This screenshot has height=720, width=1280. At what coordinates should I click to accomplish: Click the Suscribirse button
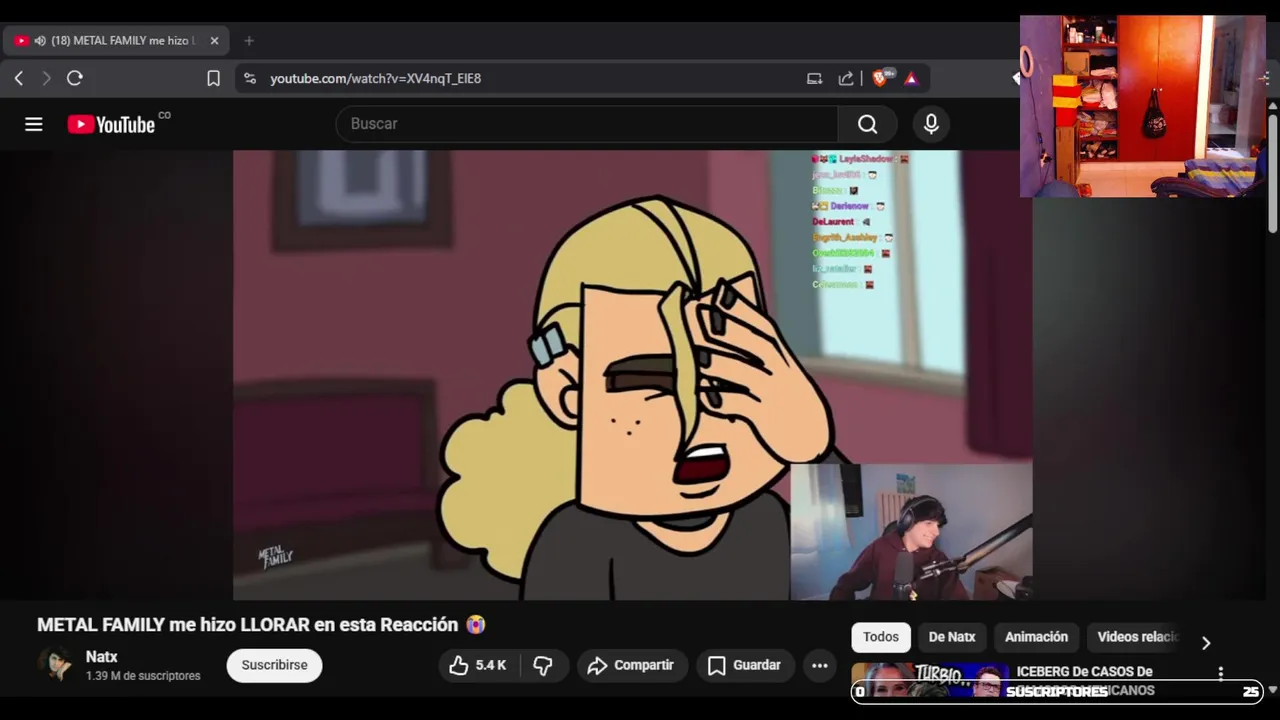tap(274, 665)
